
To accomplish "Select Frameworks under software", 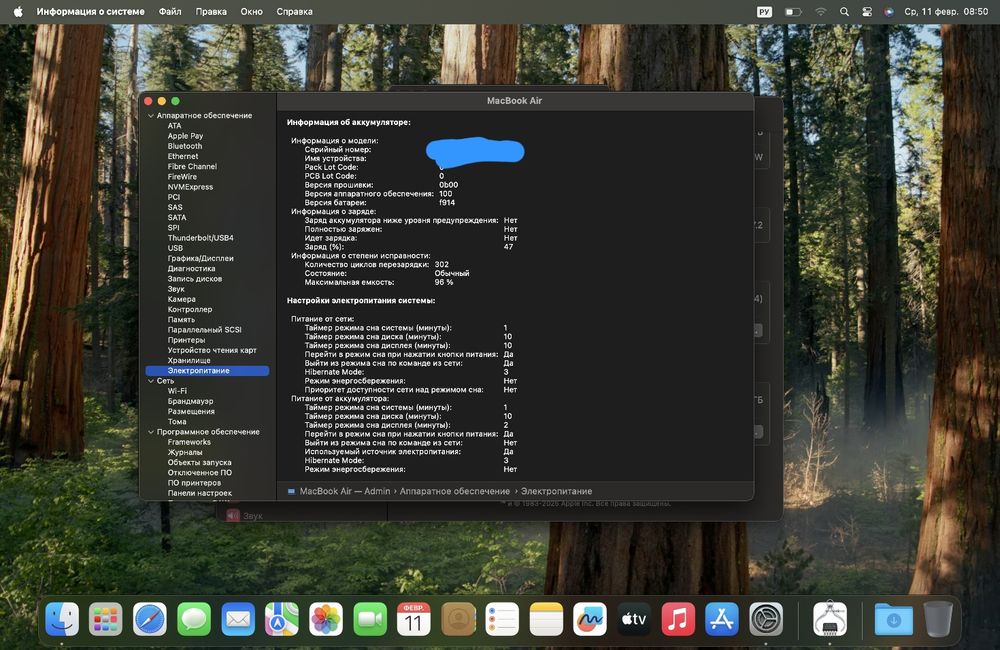I will click(x=189, y=442).
